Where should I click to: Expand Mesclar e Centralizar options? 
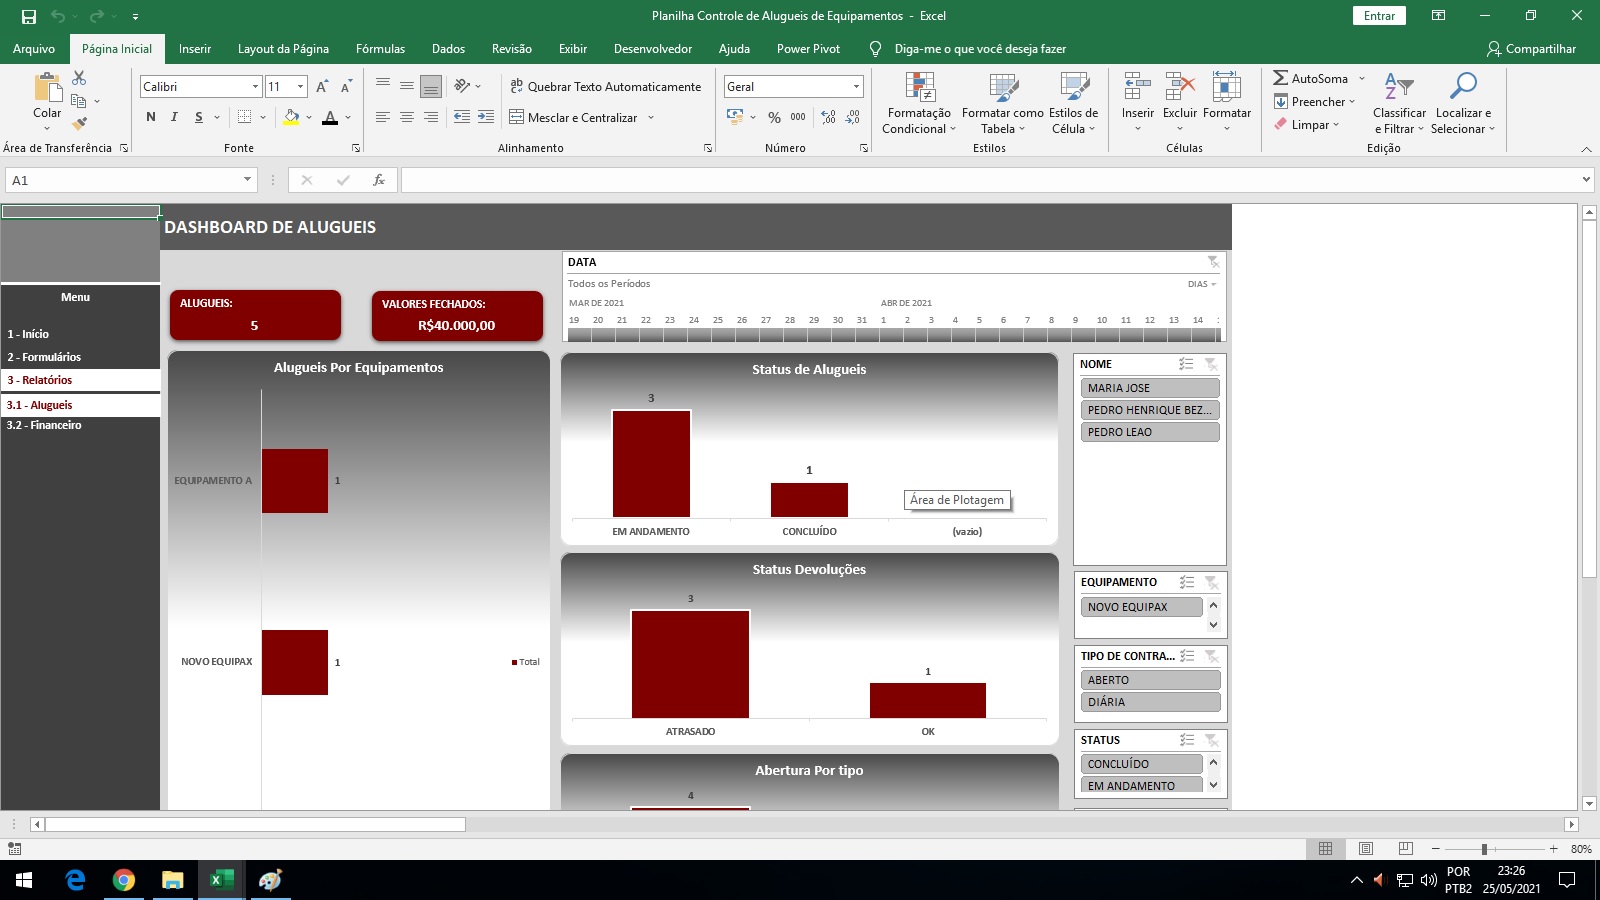[651, 118]
